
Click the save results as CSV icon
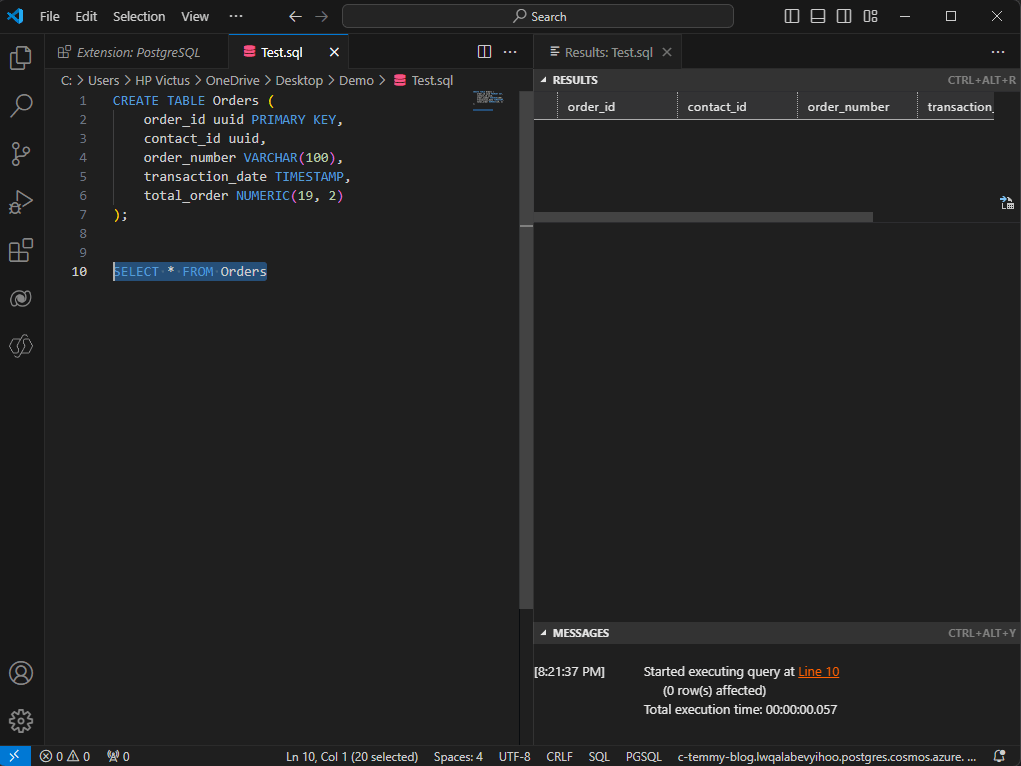(x=1007, y=203)
